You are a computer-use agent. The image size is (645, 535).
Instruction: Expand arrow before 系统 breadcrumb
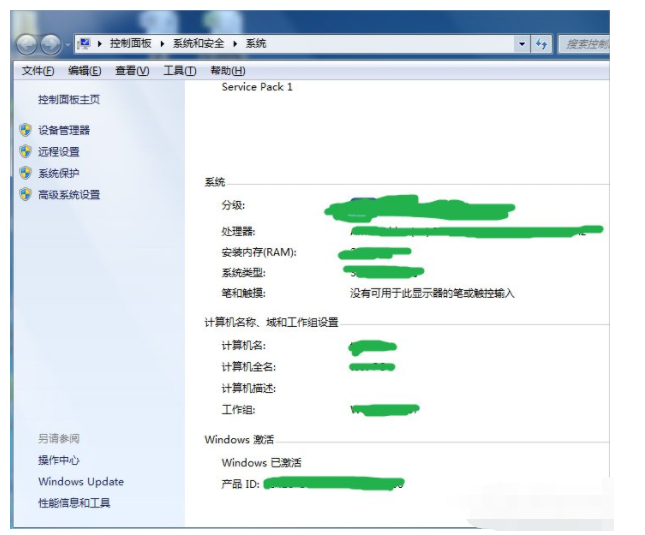pos(235,44)
